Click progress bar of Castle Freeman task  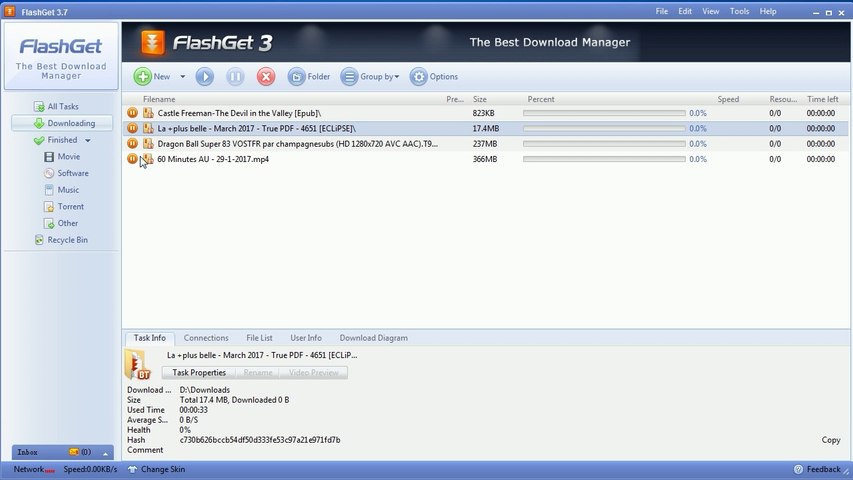[604, 113]
